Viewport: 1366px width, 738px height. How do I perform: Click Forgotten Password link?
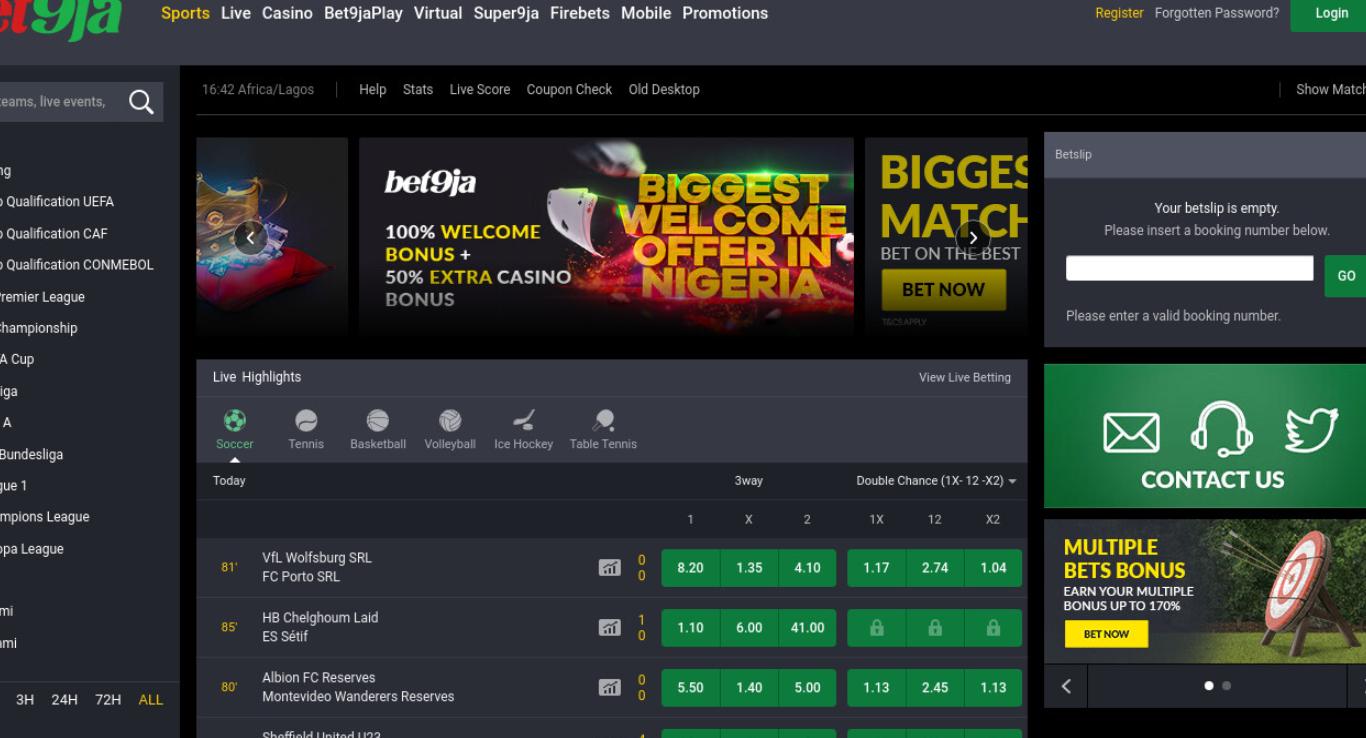pos(1217,13)
